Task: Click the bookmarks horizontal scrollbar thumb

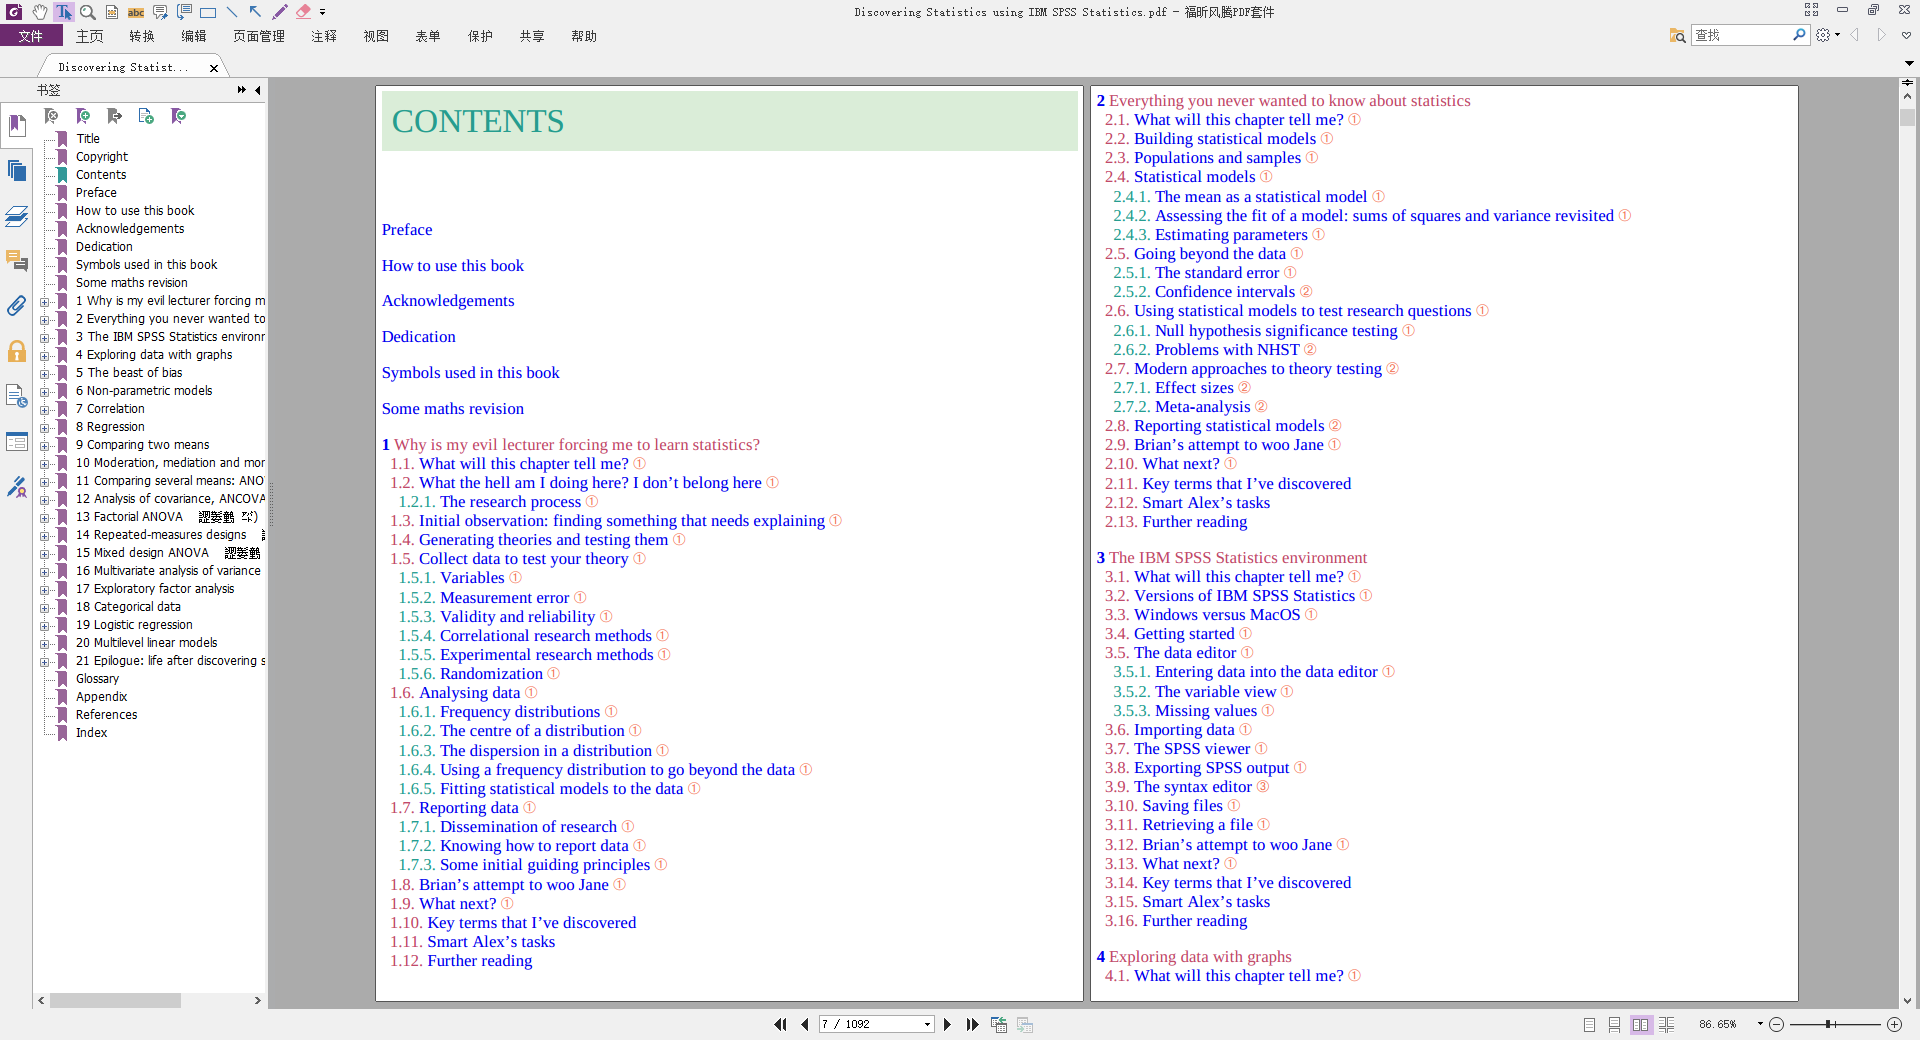Action: click(115, 1000)
